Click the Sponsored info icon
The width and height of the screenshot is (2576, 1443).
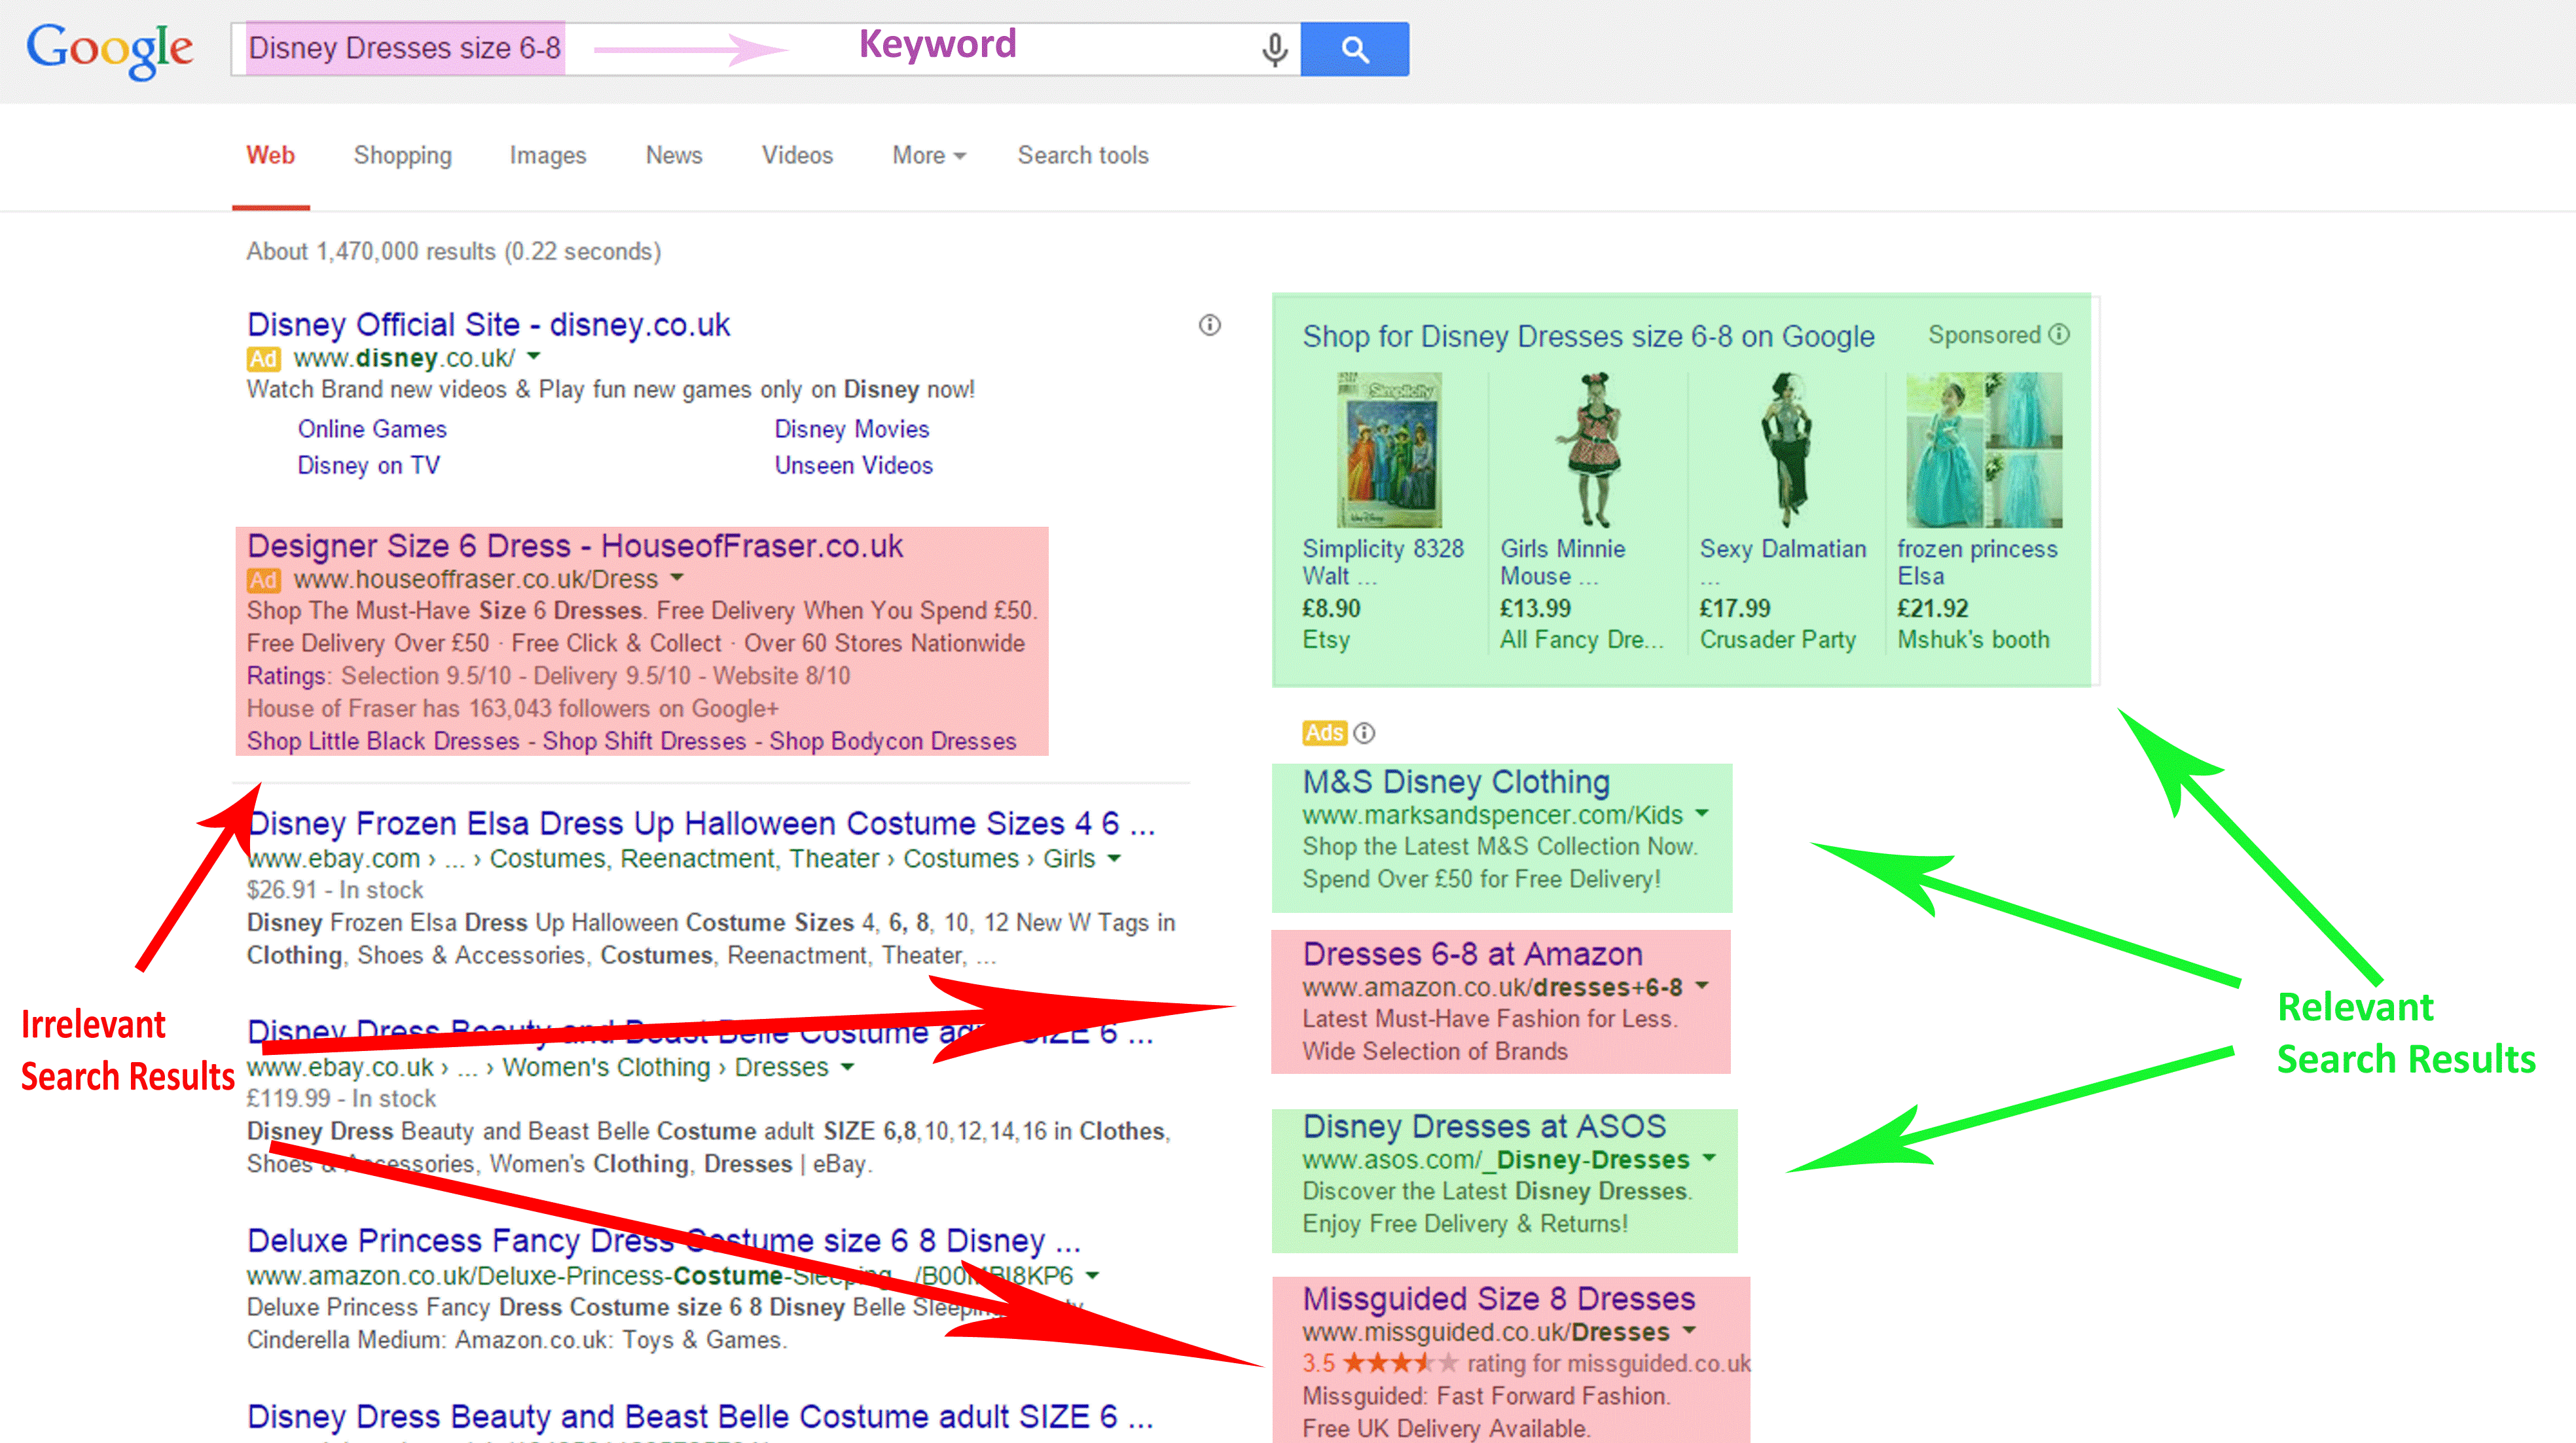click(x=2059, y=334)
